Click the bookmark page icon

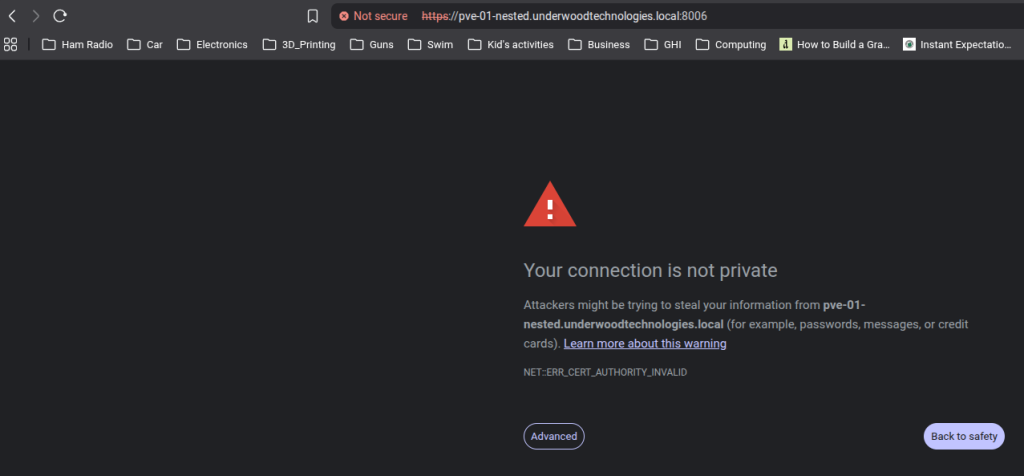(x=313, y=16)
